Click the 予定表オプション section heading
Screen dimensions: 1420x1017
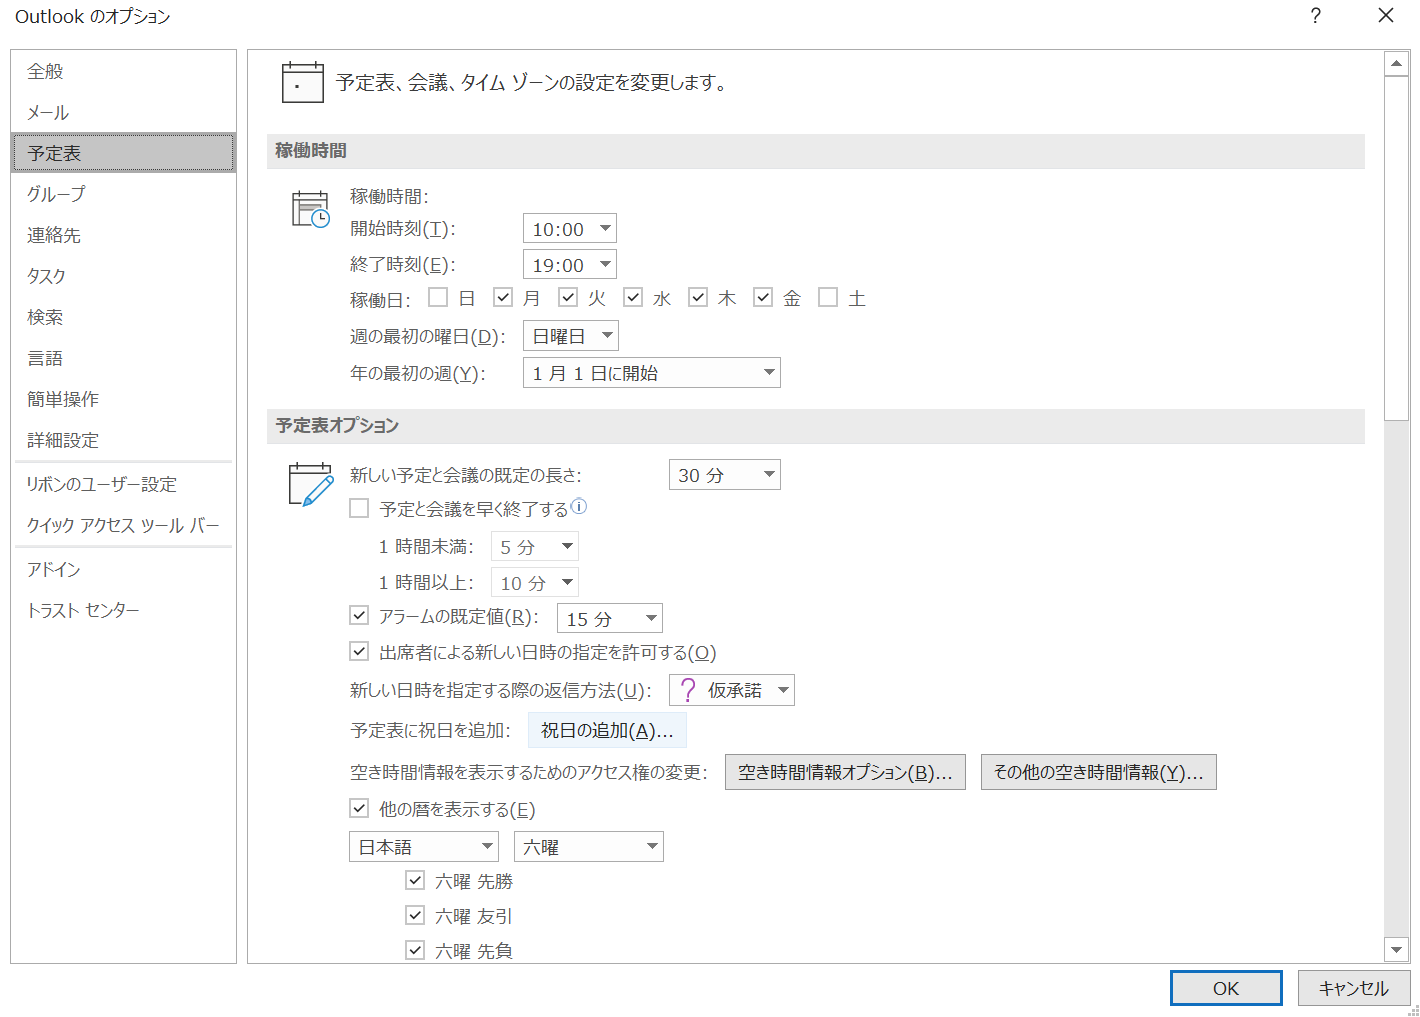click(x=337, y=425)
